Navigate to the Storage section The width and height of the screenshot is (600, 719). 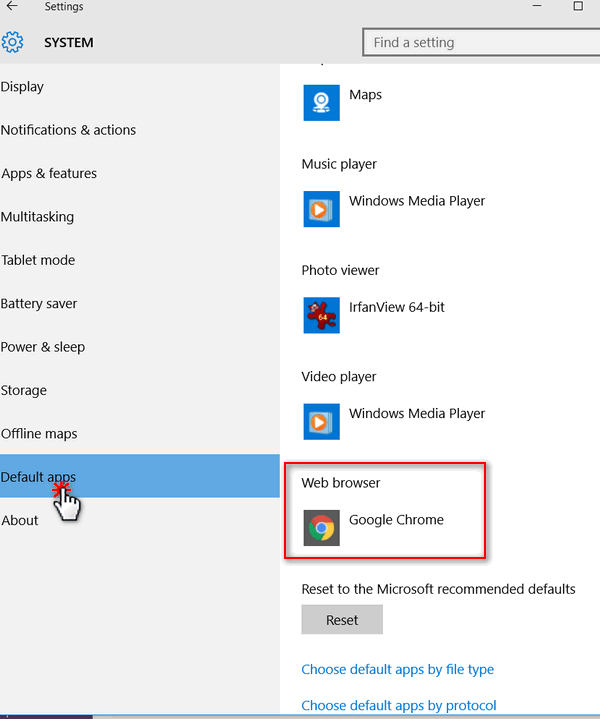(24, 391)
